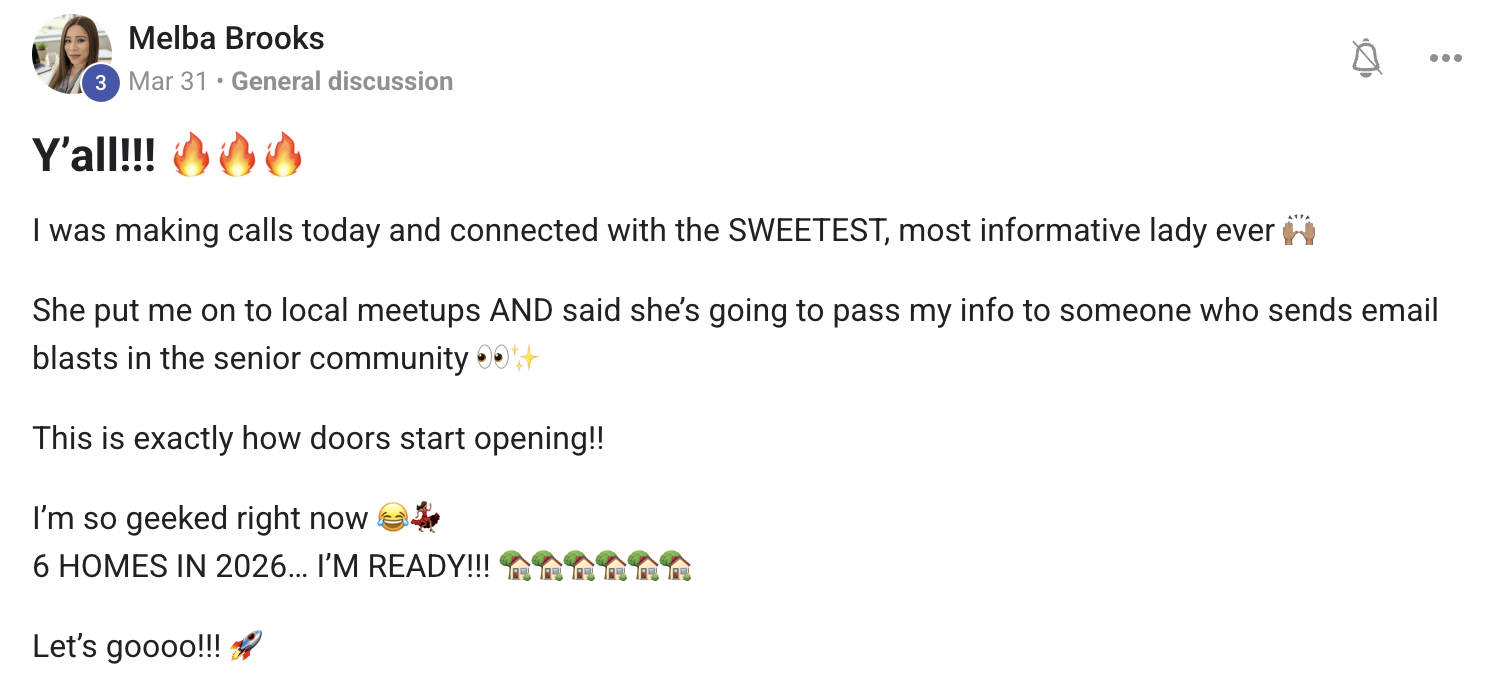Click the level 3 badge on avatar
1498x692 pixels.
[100, 84]
